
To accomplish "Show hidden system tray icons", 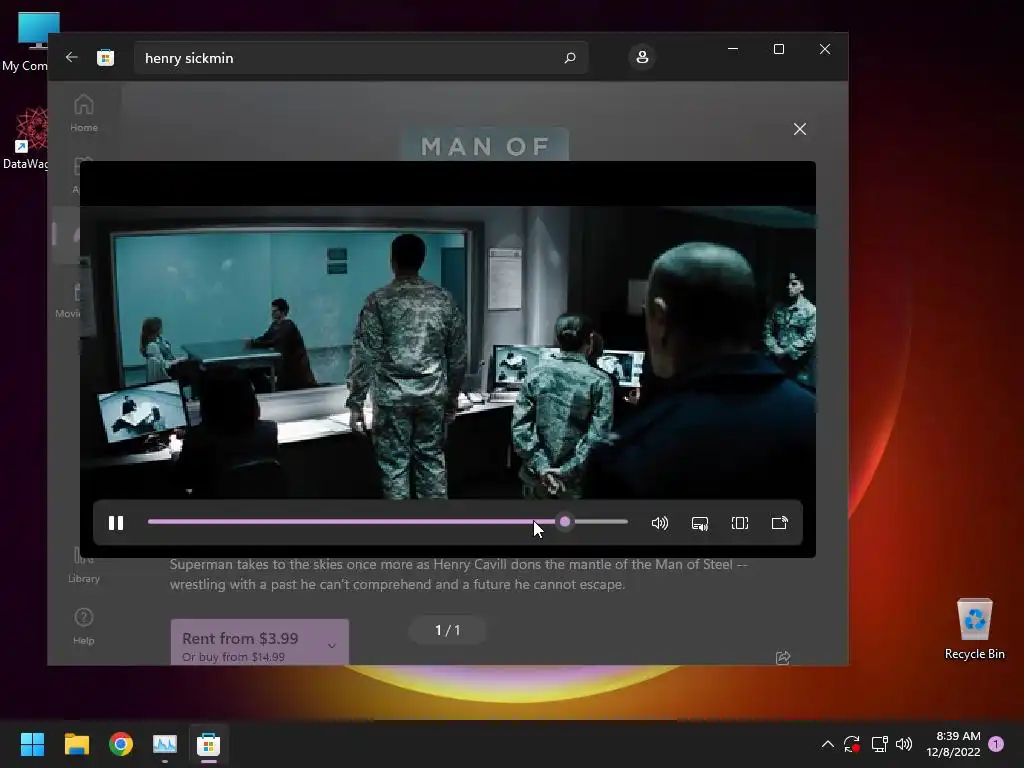I will point(827,744).
